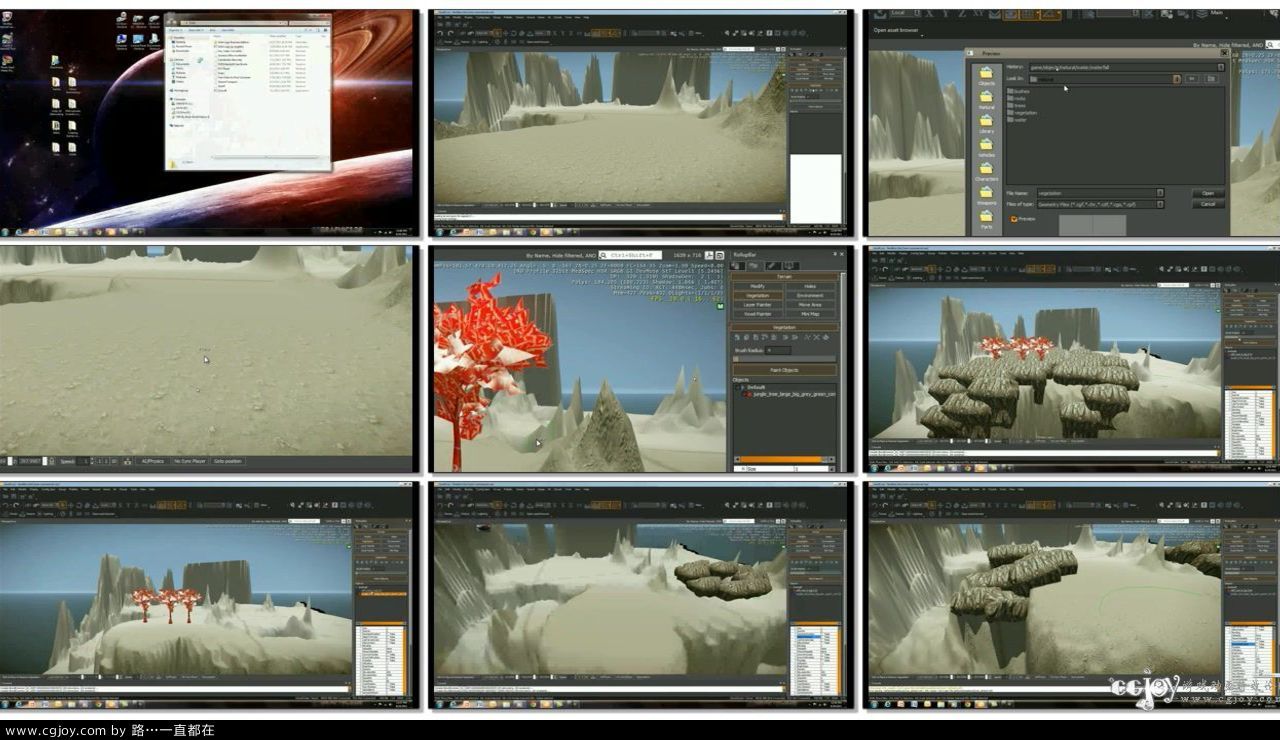Click the Voxel Painter button
This screenshot has height=740, width=1280.
point(758,314)
